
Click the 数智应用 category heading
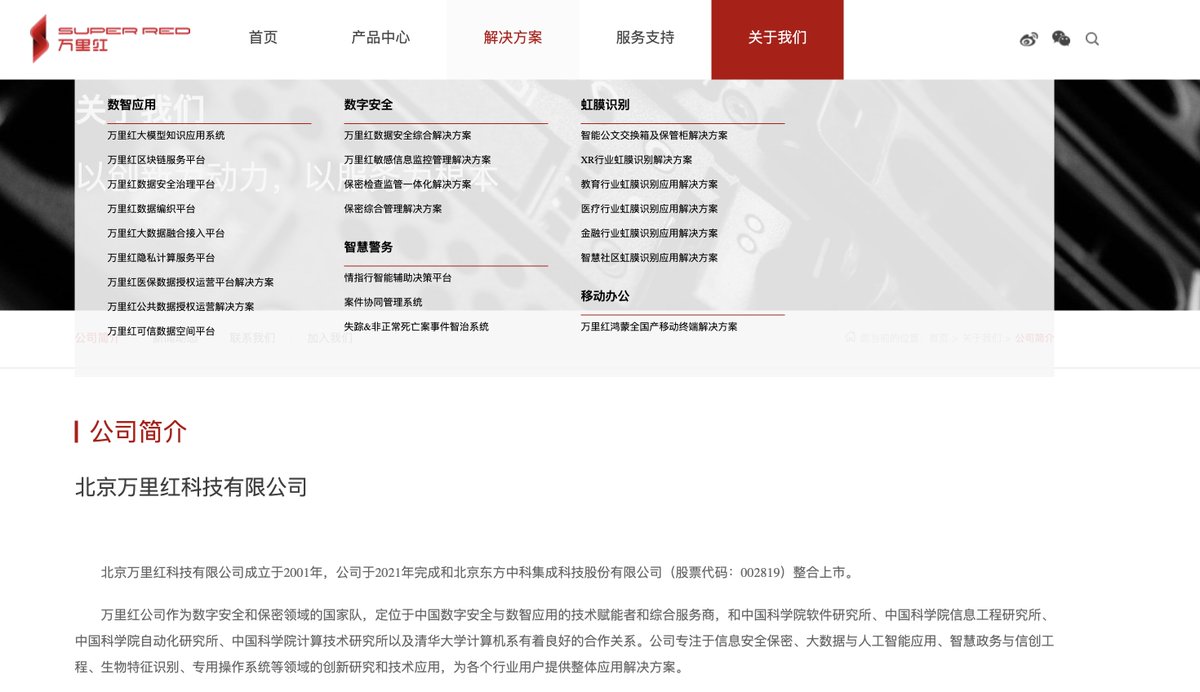tap(132, 105)
